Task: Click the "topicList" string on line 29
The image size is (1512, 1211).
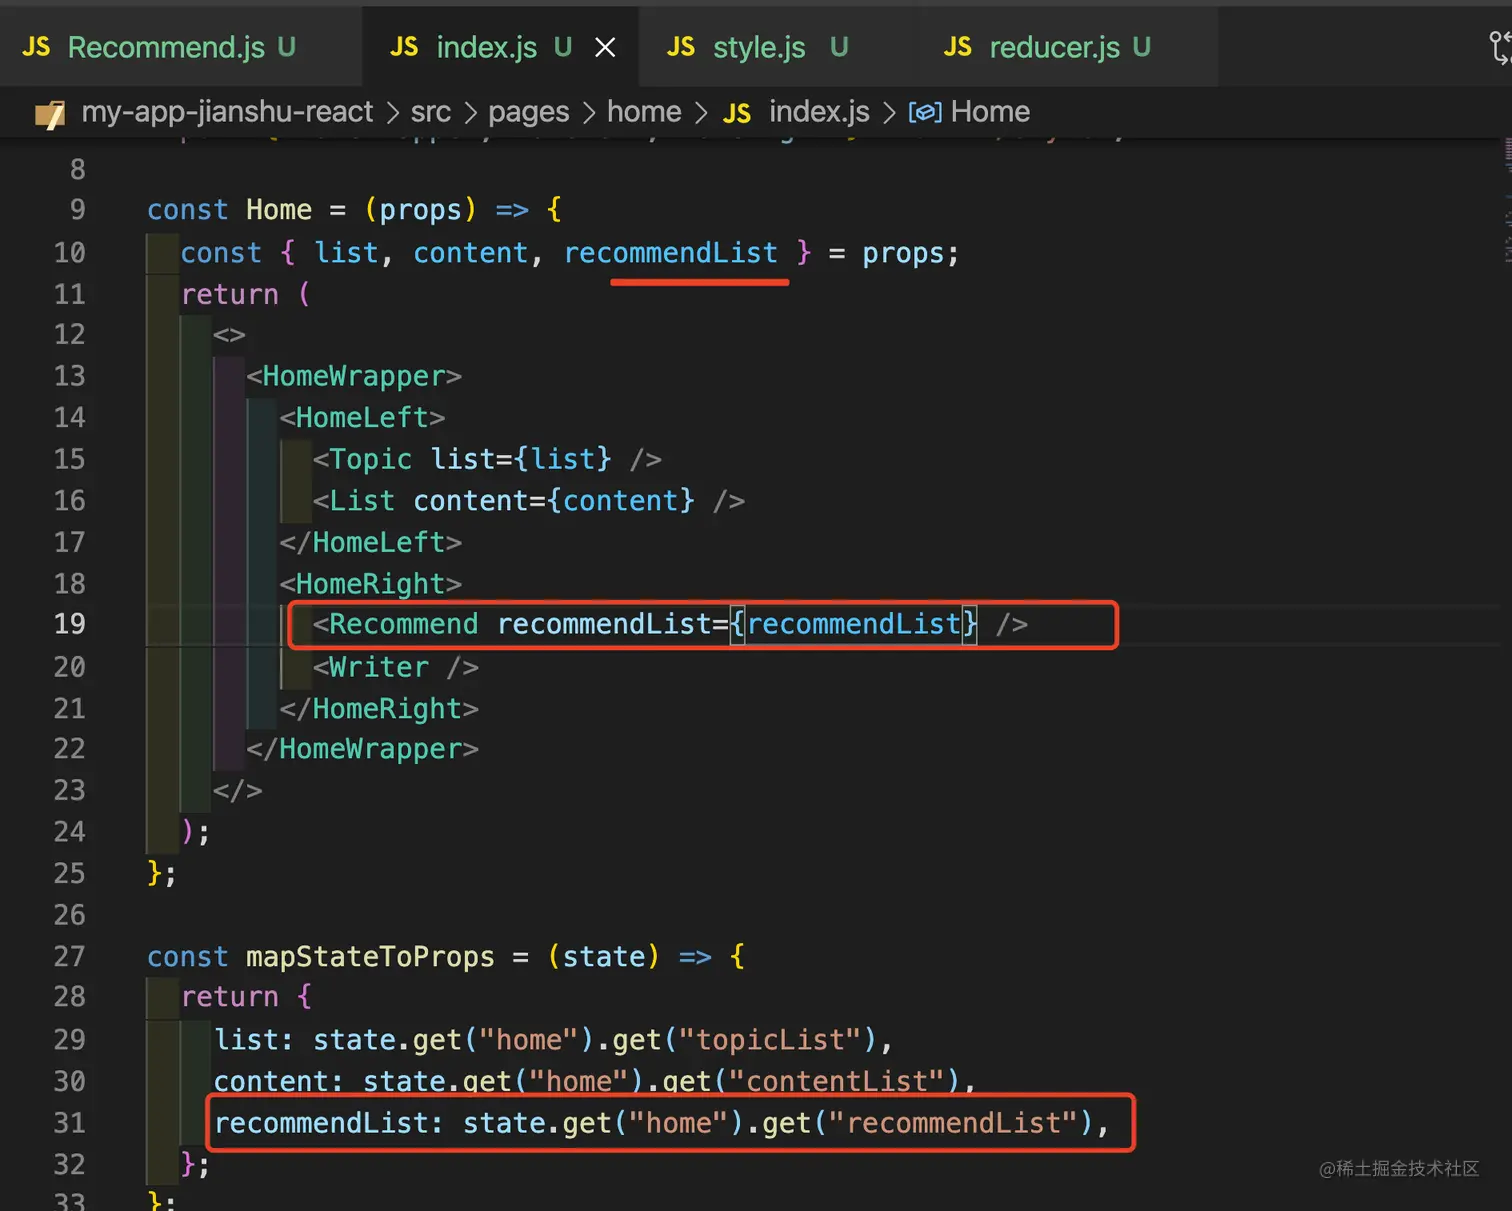Action: pos(771,1040)
